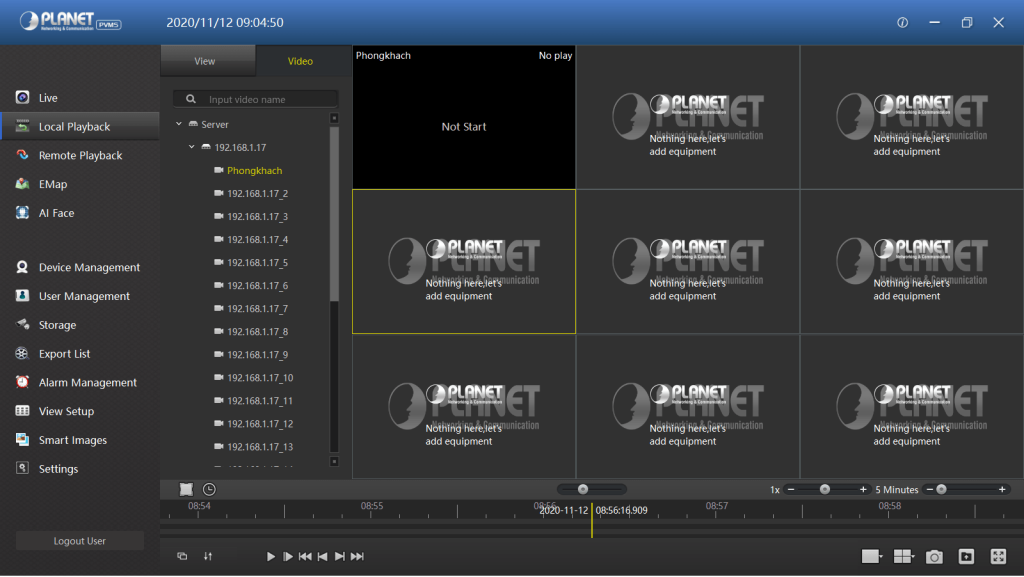Select the Phongkhach Not Start video pane
This screenshot has width=1024, height=577.
point(464,117)
